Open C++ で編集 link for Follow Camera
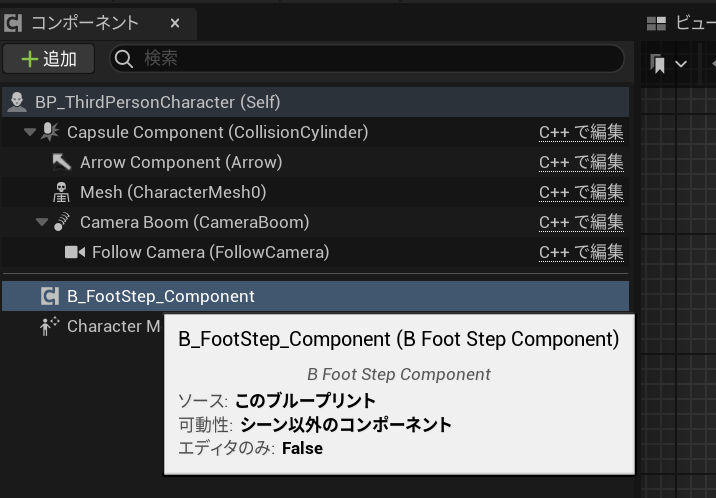The height and width of the screenshot is (498, 716). tap(581, 252)
